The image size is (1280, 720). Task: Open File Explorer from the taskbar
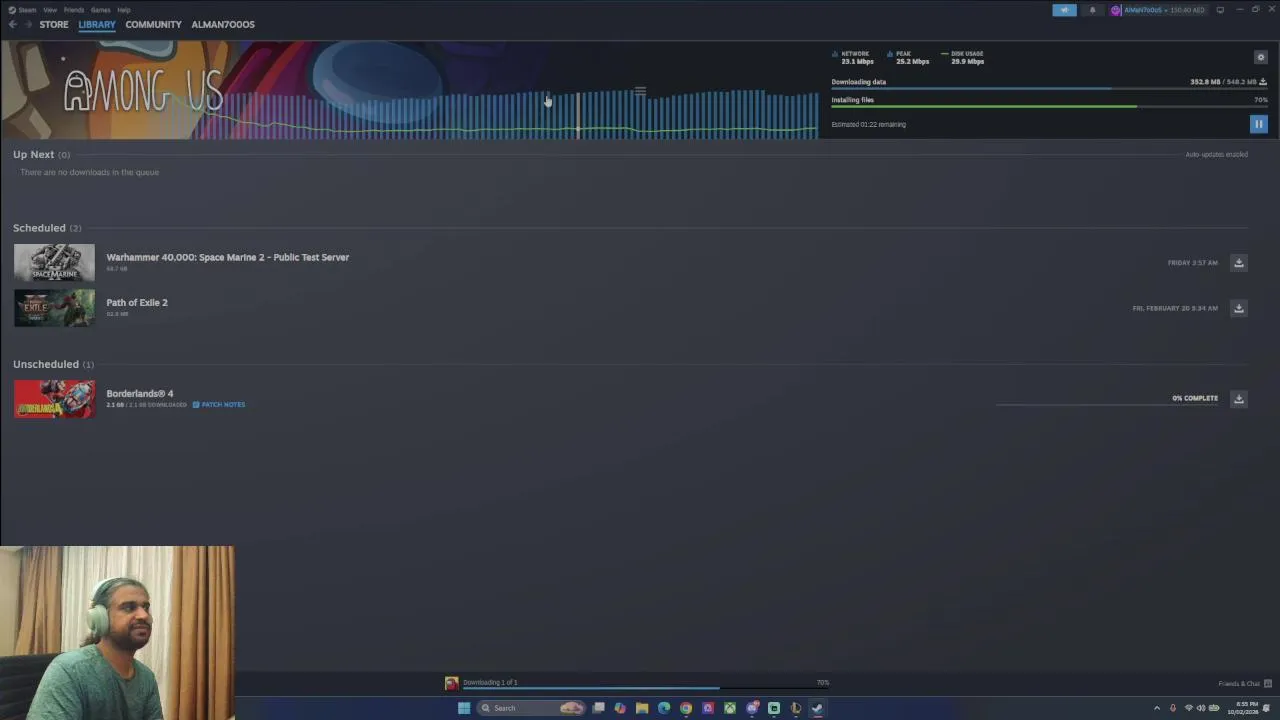pos(642,708)
